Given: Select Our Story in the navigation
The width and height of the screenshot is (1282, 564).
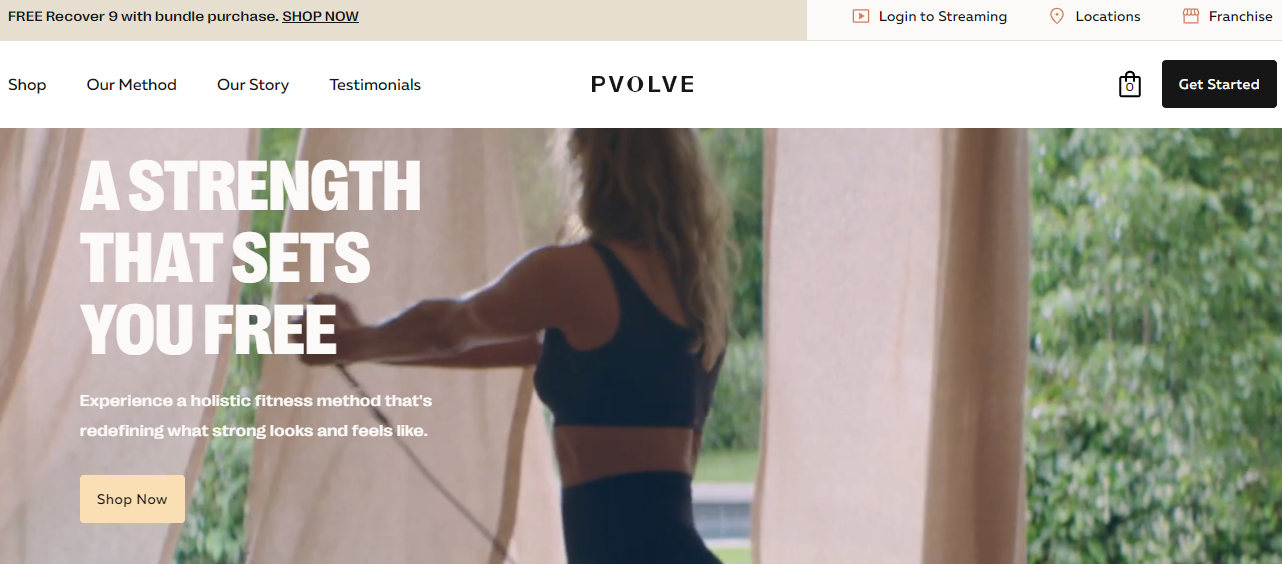Looking at the screenshot, I should (x=253, y=85).
